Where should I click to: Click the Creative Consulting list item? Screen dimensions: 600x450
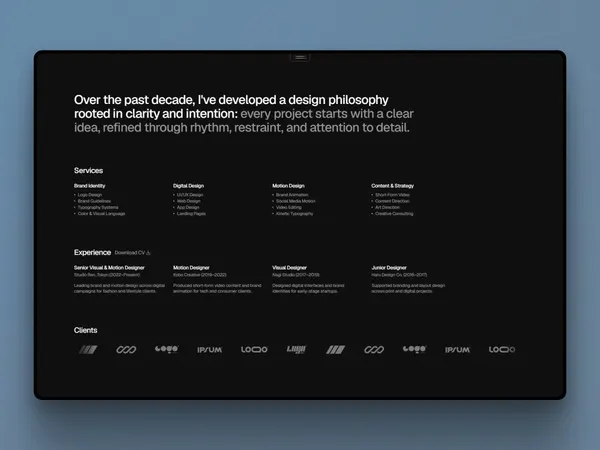[394, 214]
